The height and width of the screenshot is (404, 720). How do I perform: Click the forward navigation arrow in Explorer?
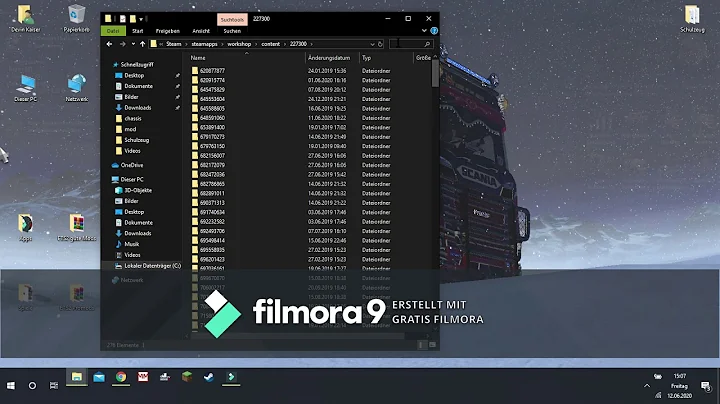pyautogui.click(x=122, y=44)
